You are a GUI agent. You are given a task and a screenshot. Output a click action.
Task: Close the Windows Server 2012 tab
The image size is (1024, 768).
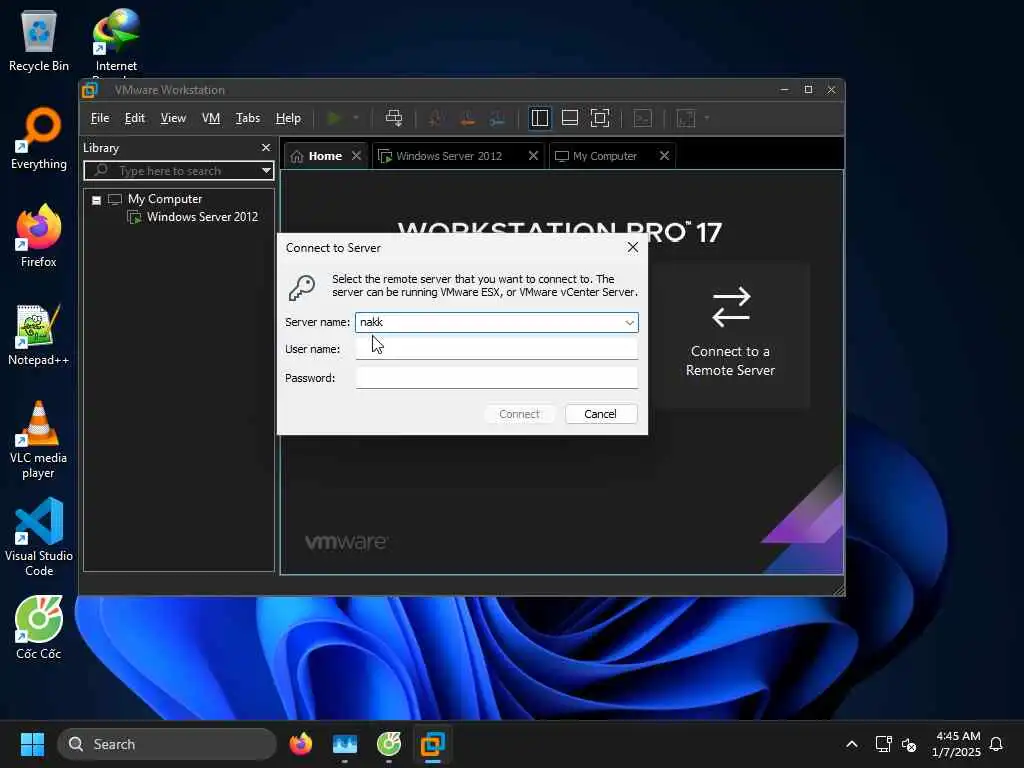tap(533, 155)
